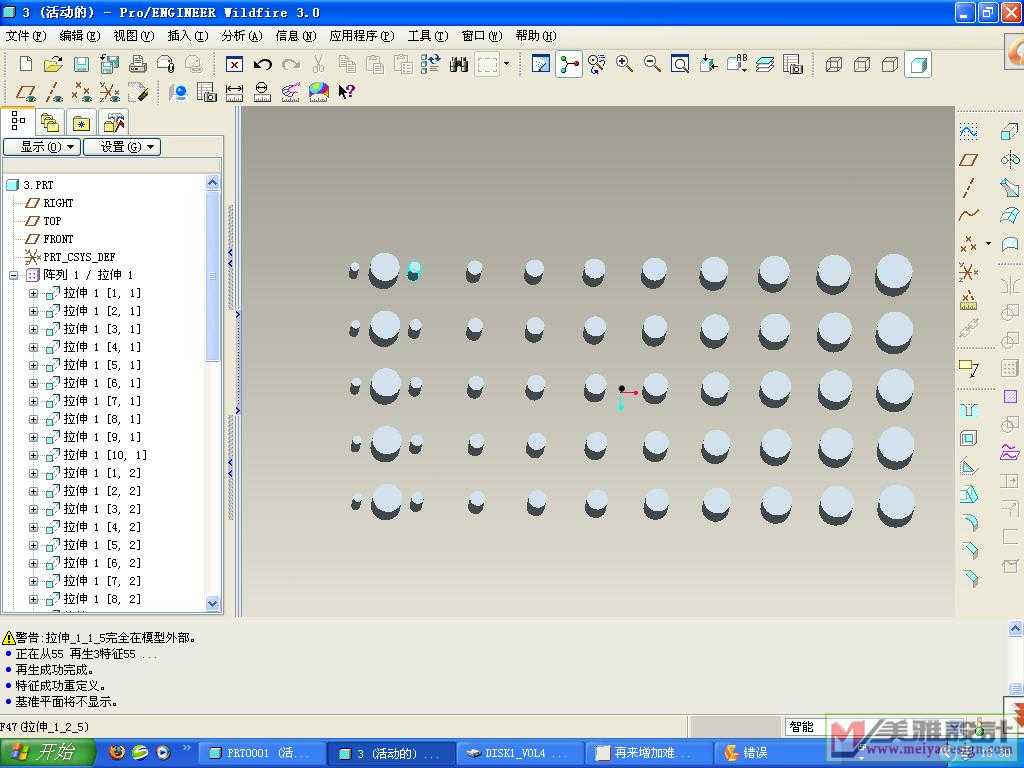The height and width of the screenshot is (768, 1024).
Task: Toggle datum planes display
Action: (25, 92)
